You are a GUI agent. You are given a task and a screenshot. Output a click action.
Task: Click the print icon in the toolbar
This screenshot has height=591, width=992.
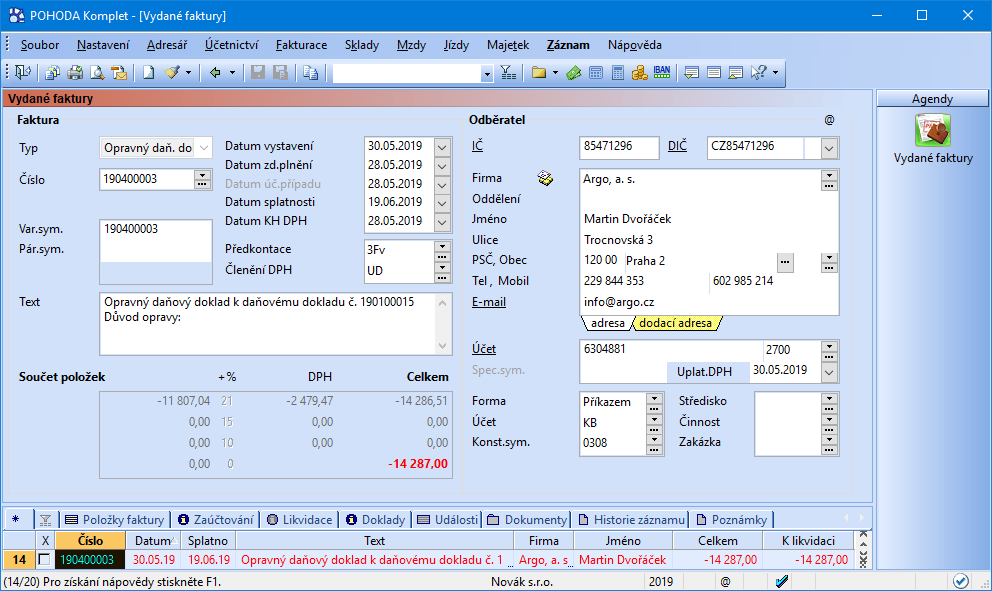pos(75,73)
